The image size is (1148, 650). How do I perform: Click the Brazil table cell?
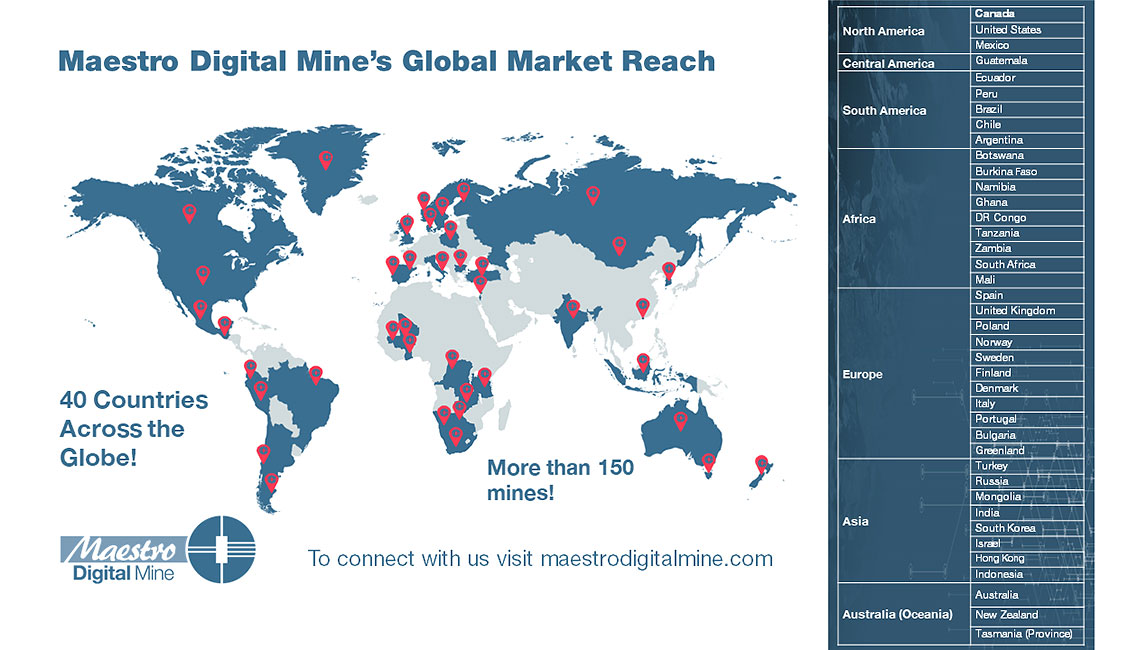tap(1027, 109)
